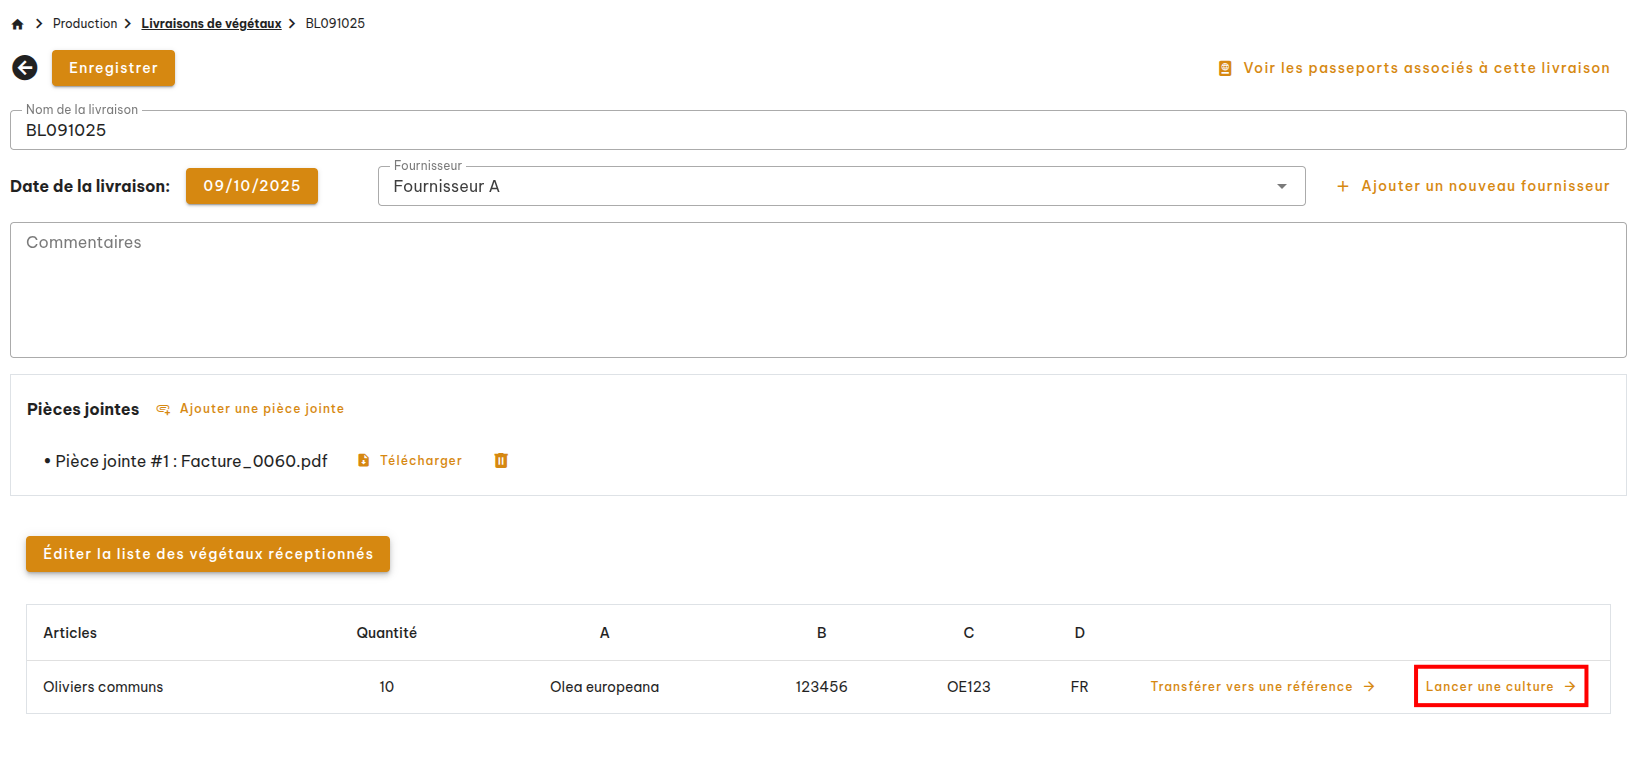
Task: Click the 09/10/2025 delivery date button
Action: 252,186
